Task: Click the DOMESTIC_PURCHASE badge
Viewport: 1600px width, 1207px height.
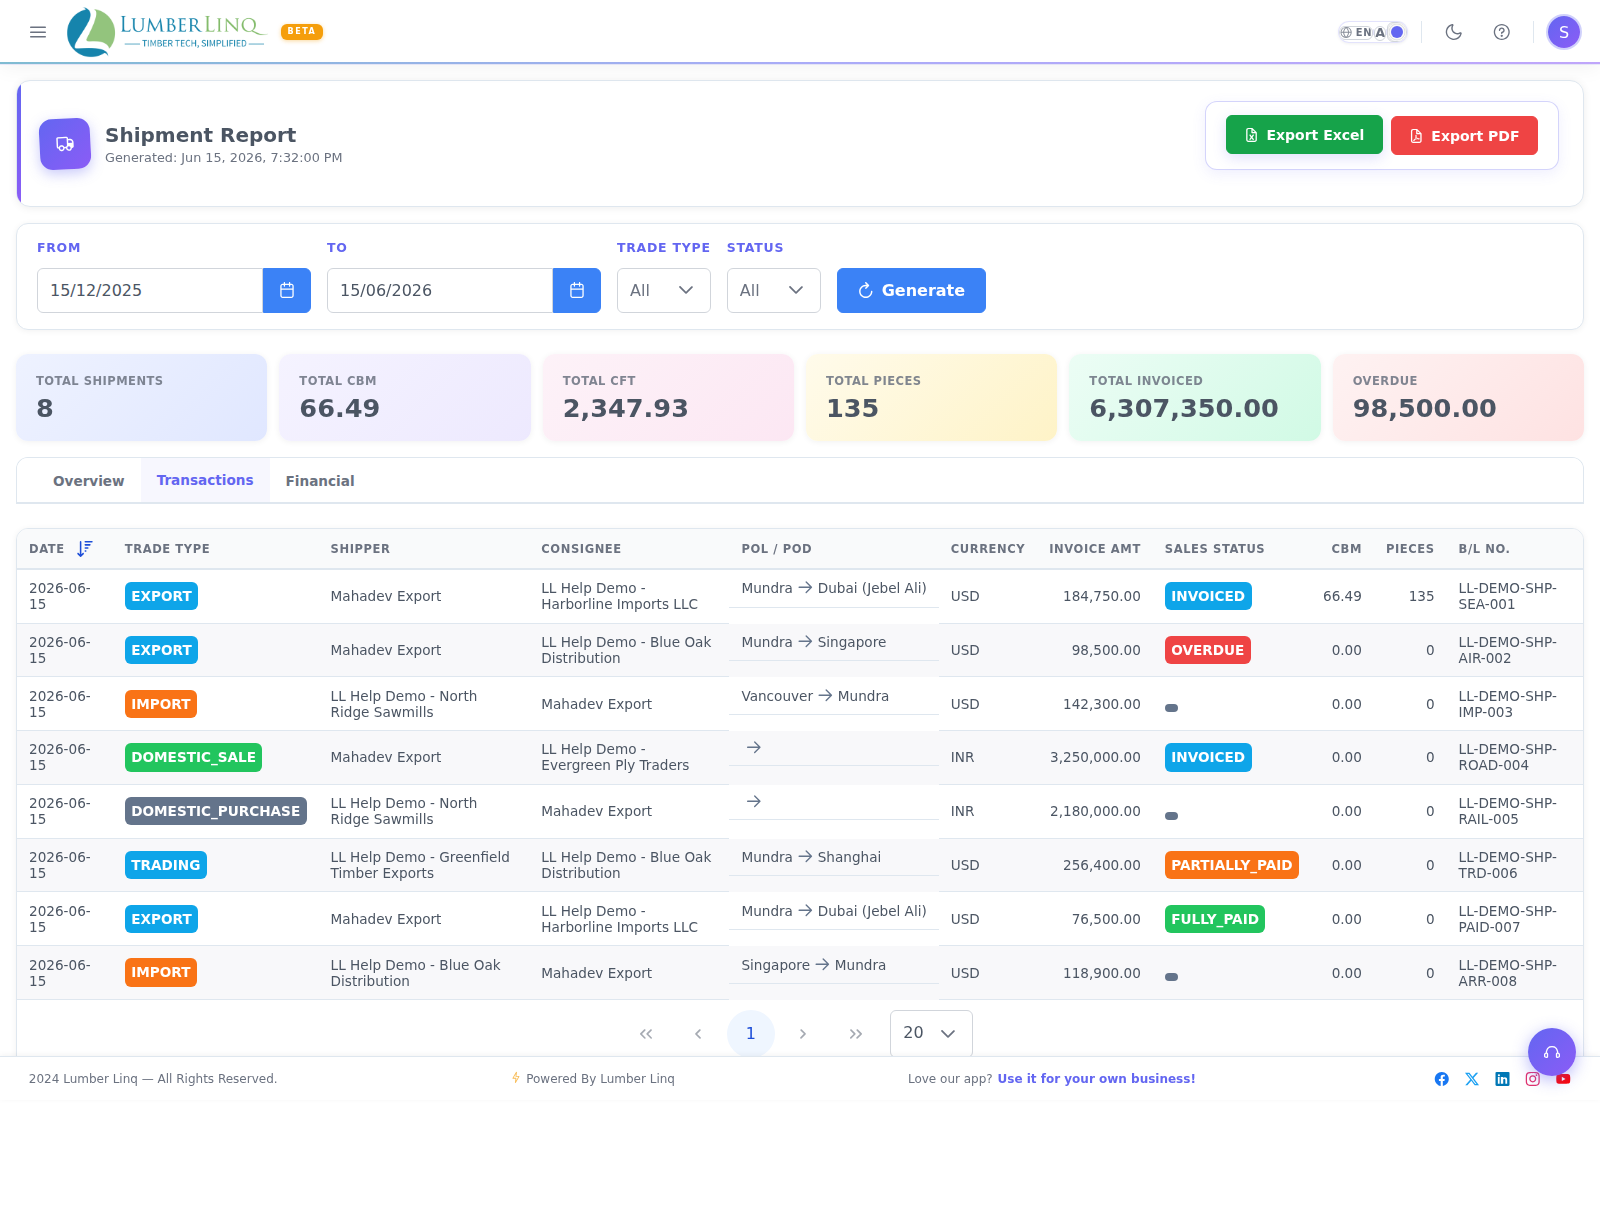Action: point(216,811)
